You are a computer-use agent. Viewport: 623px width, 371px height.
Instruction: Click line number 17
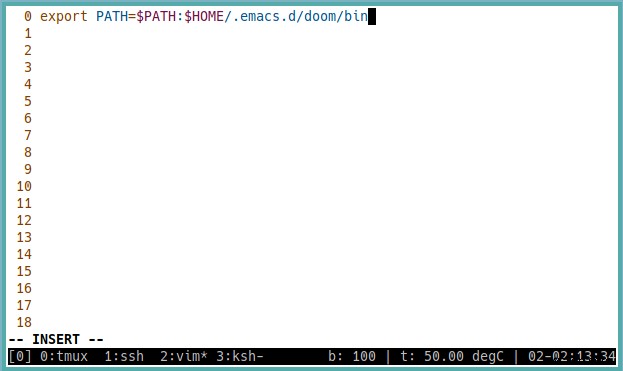pyautogui.click(x=24, y=305)
